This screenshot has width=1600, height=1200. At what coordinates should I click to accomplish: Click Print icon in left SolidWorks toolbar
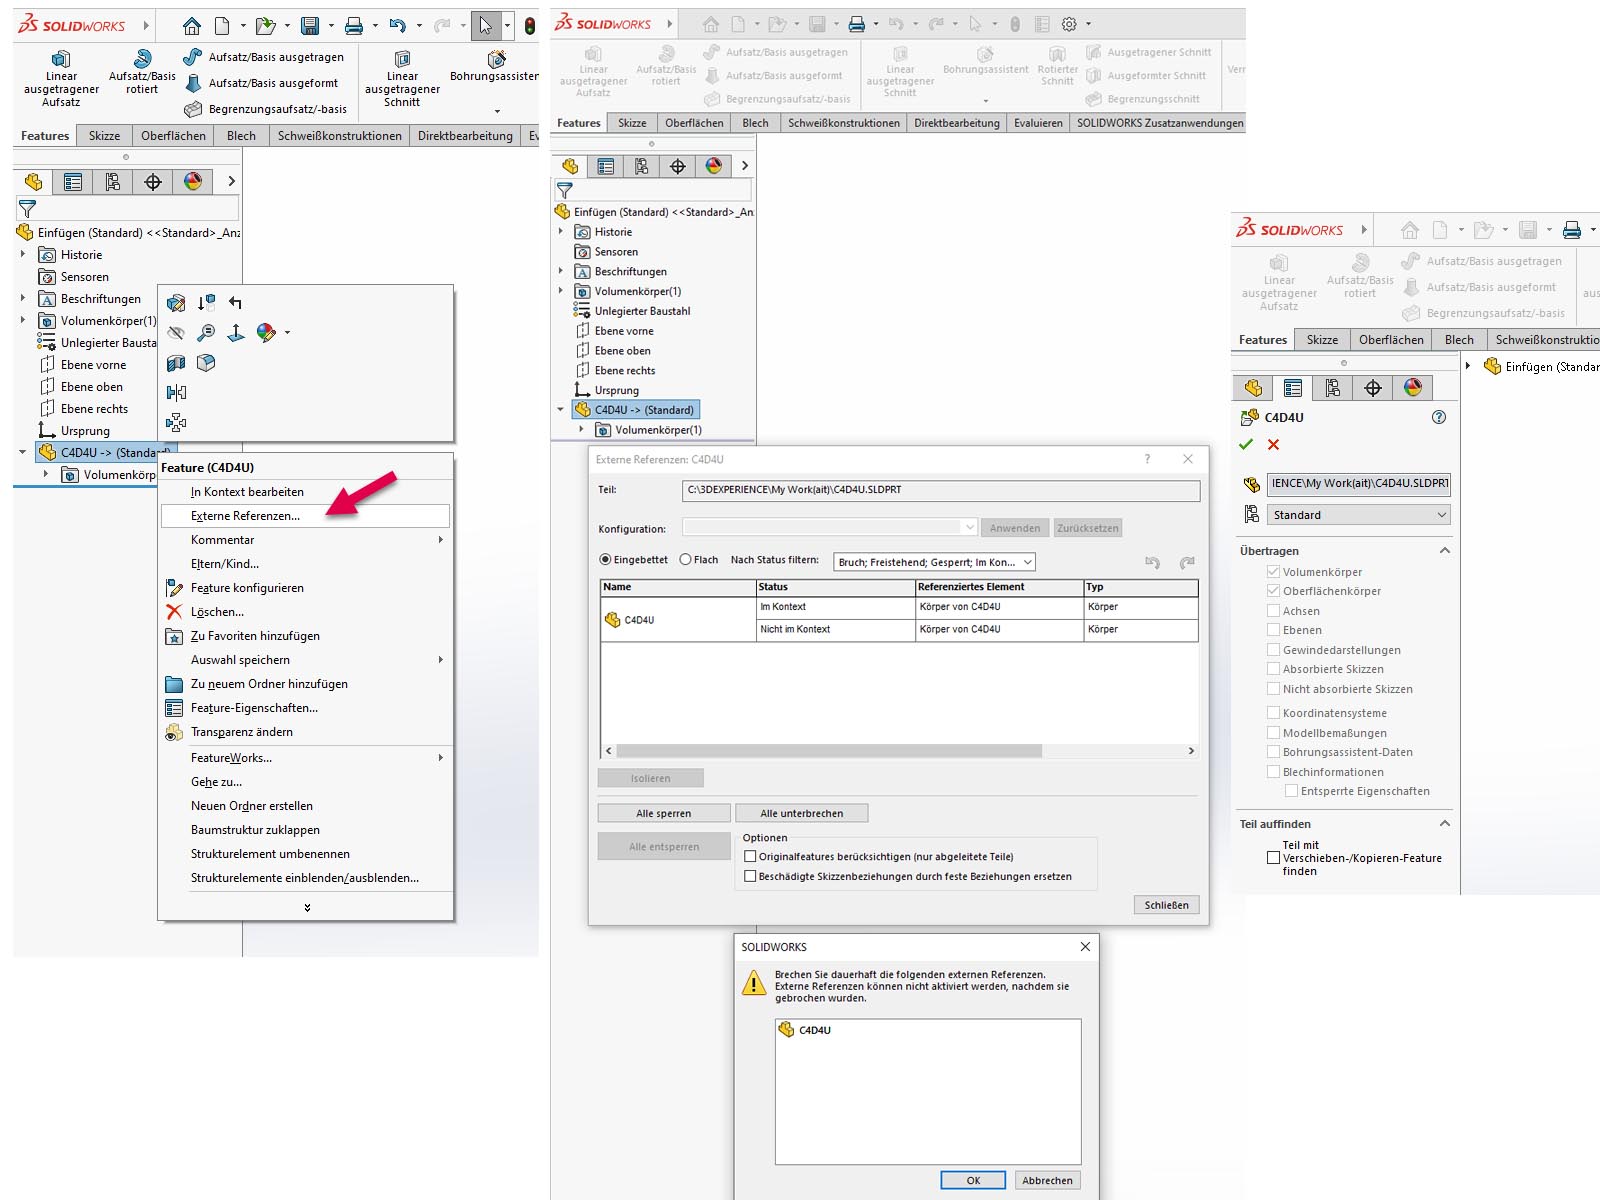[x=354, y=26]
